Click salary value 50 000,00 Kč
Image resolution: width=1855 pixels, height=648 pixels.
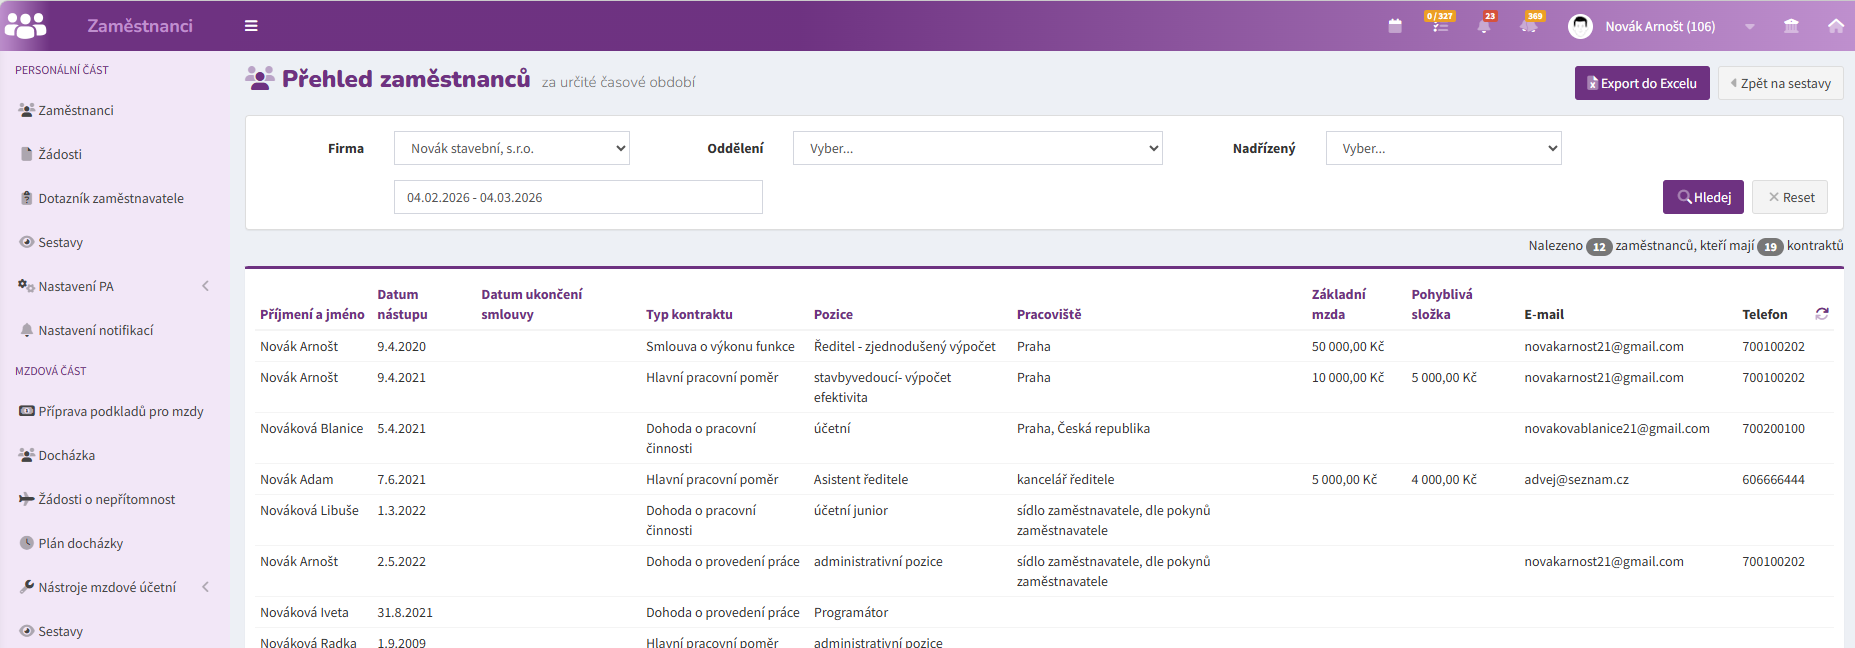pyautogui.click(x=1348, y=346)
